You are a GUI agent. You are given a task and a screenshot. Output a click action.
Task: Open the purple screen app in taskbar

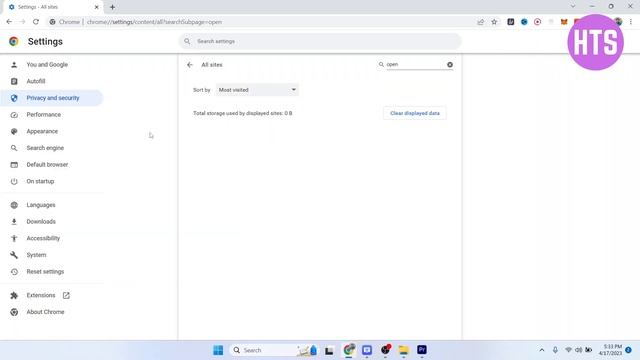point(367,350)
